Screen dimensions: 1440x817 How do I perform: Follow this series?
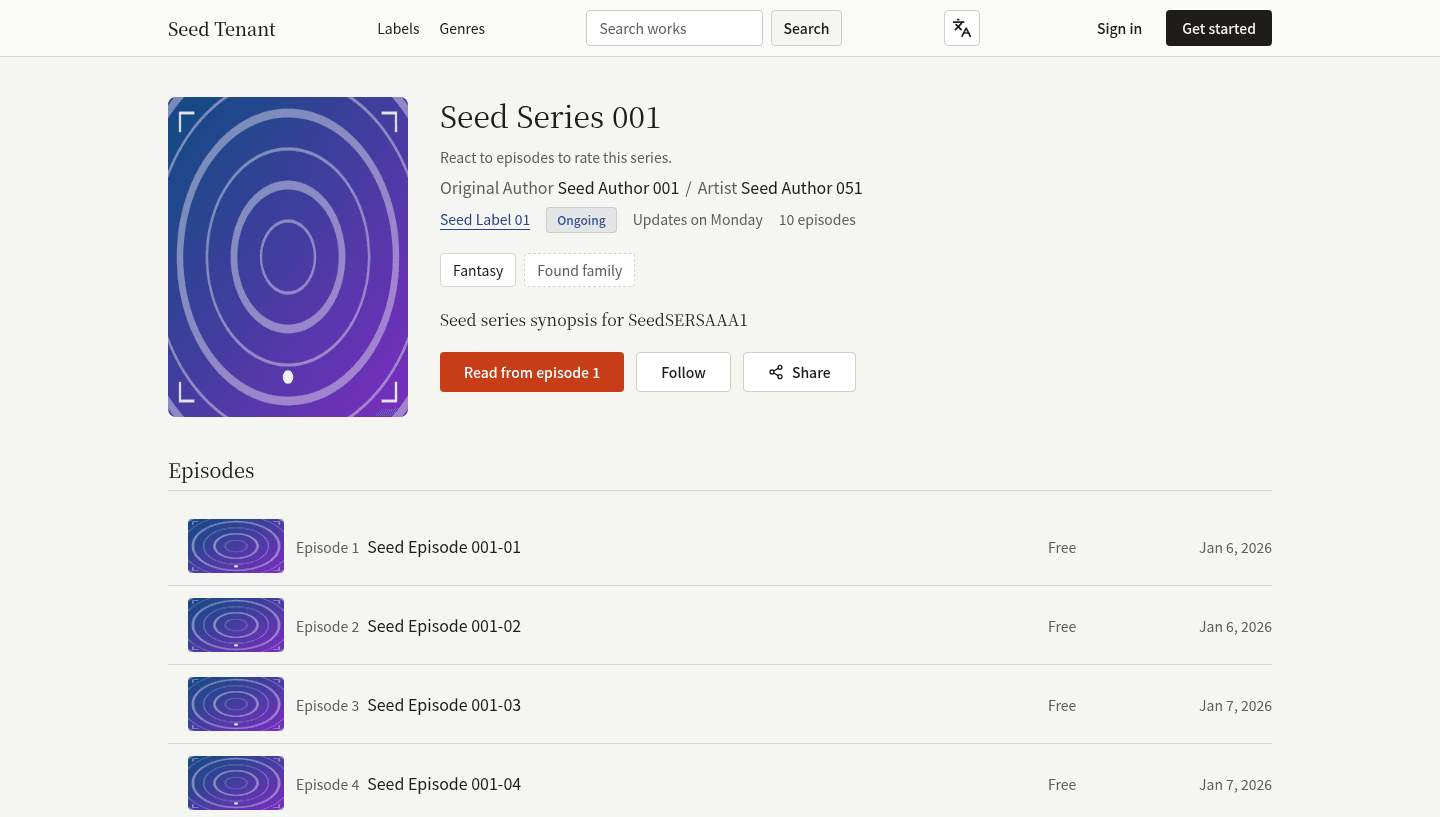coord(683,372)
